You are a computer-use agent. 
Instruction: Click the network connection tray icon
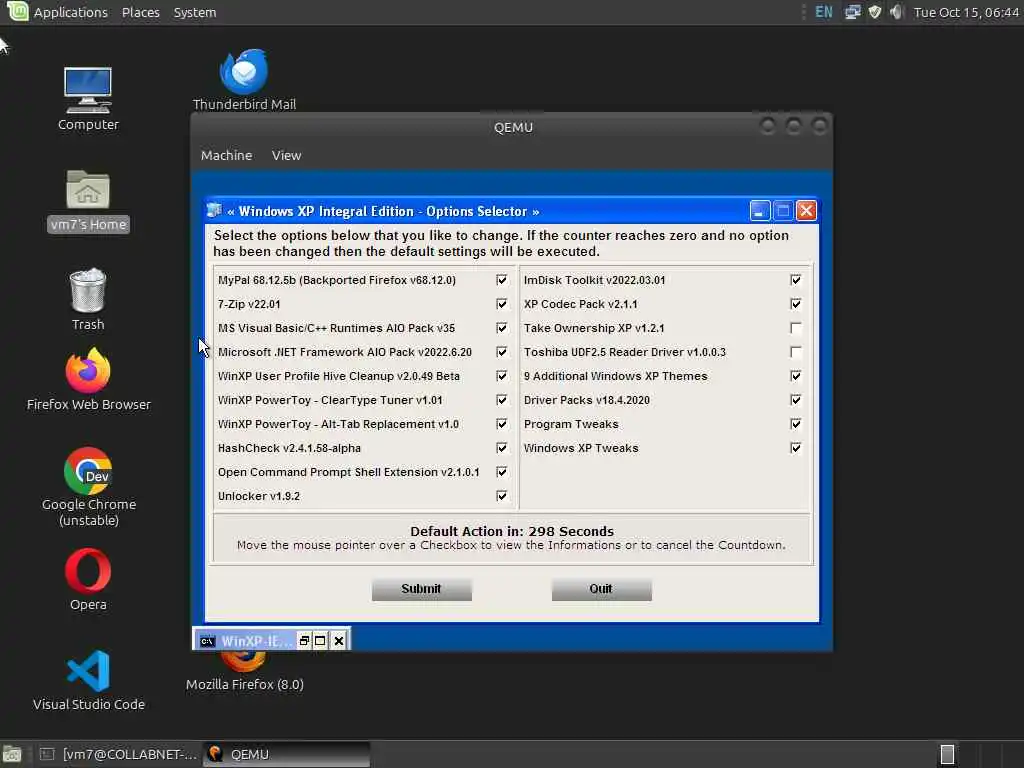pyautogui.click(x=852, y=12)
